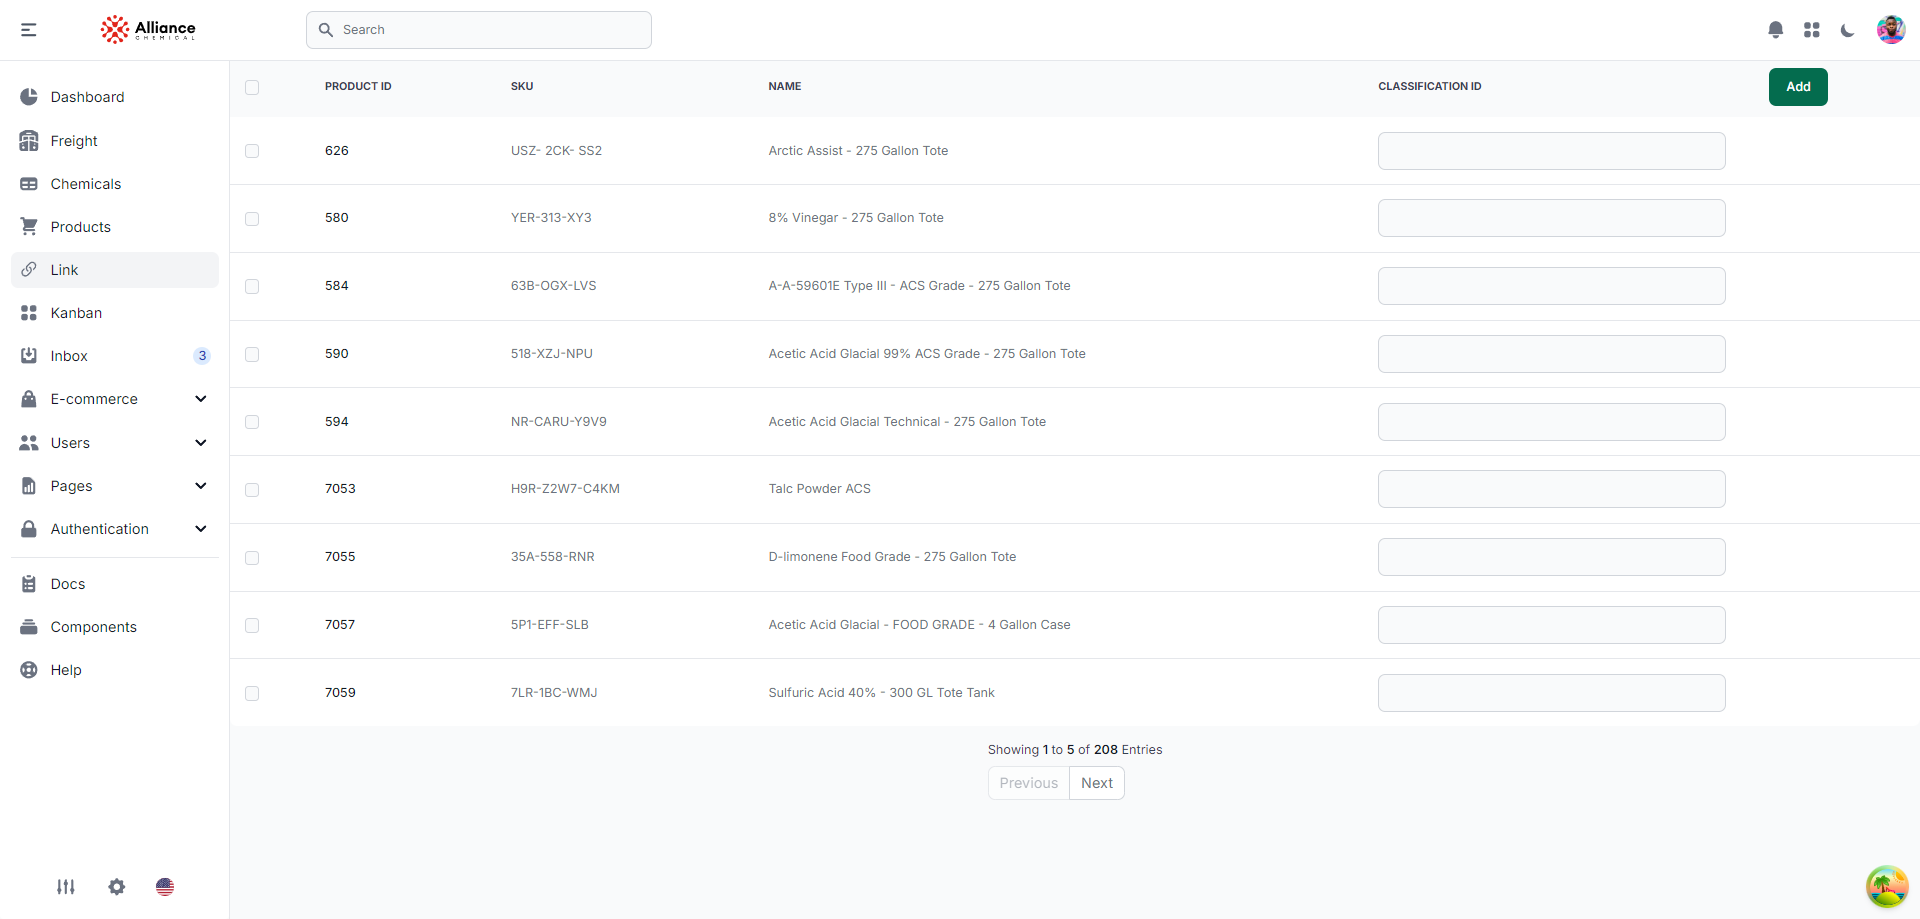Click classification ID field for 8% Vinegar
Viewport: 1920px width, 919px height.
[x=1552, y=218]
